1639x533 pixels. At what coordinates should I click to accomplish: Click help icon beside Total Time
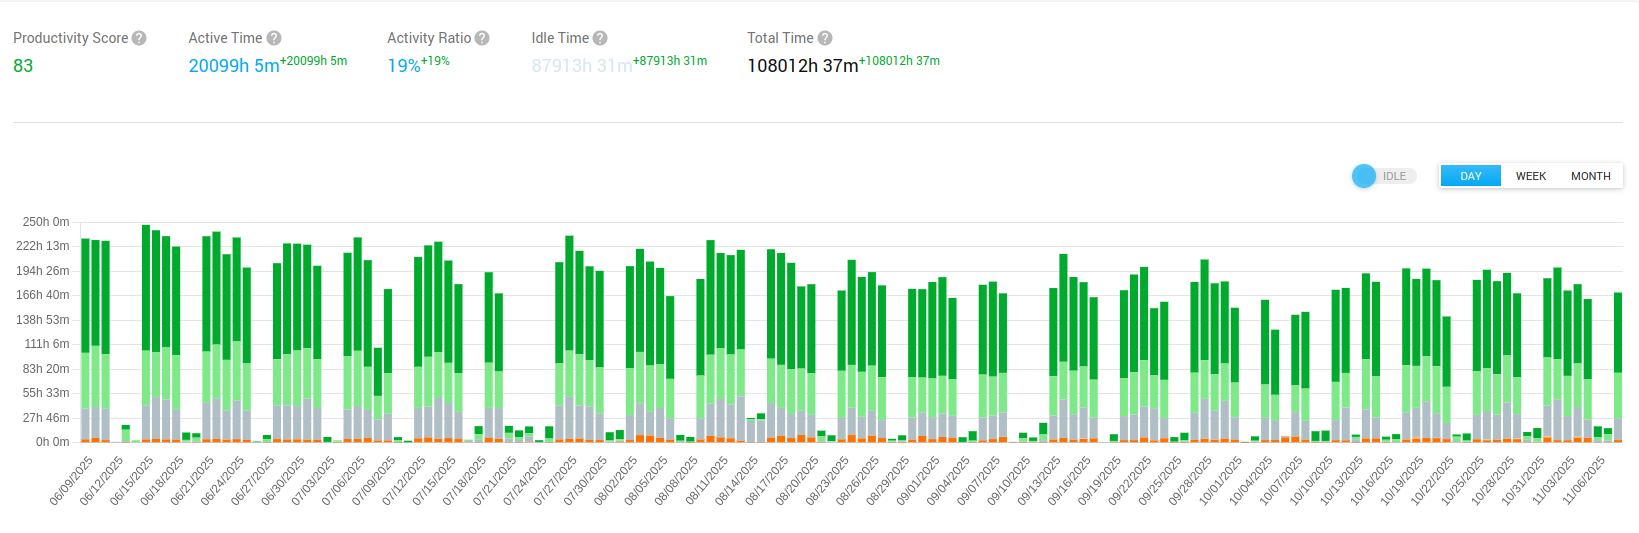pos(825,38)
